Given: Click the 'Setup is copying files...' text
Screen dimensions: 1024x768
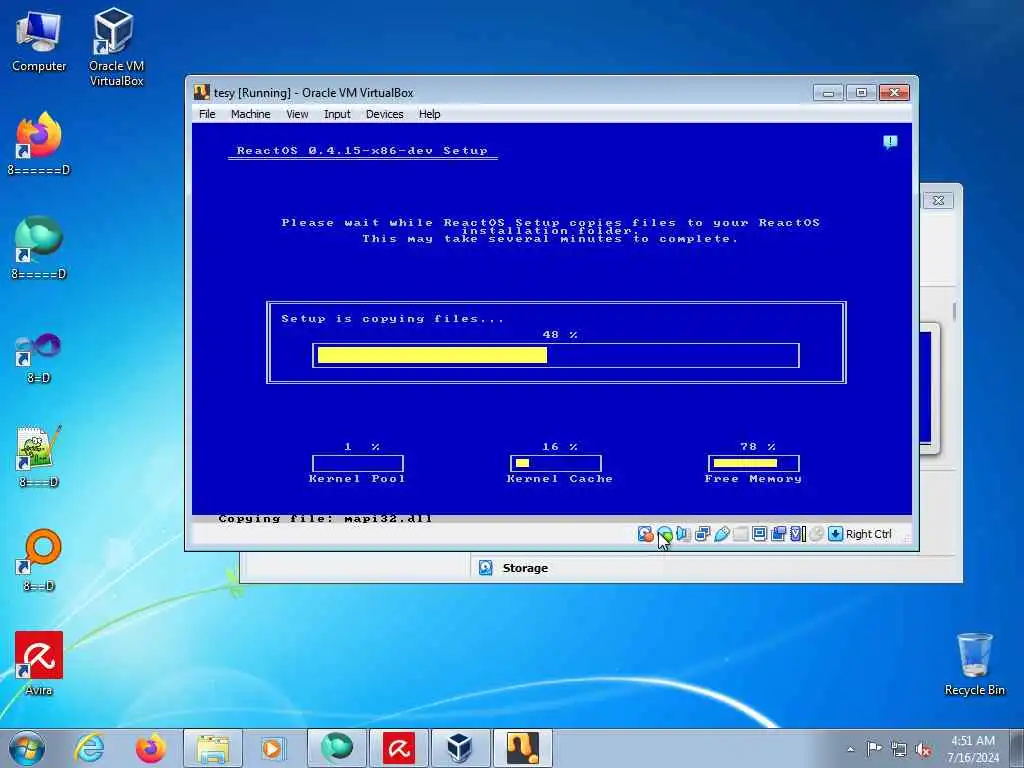Looking at the screenshot, I should pyautogui.click(x=392, y=319).
